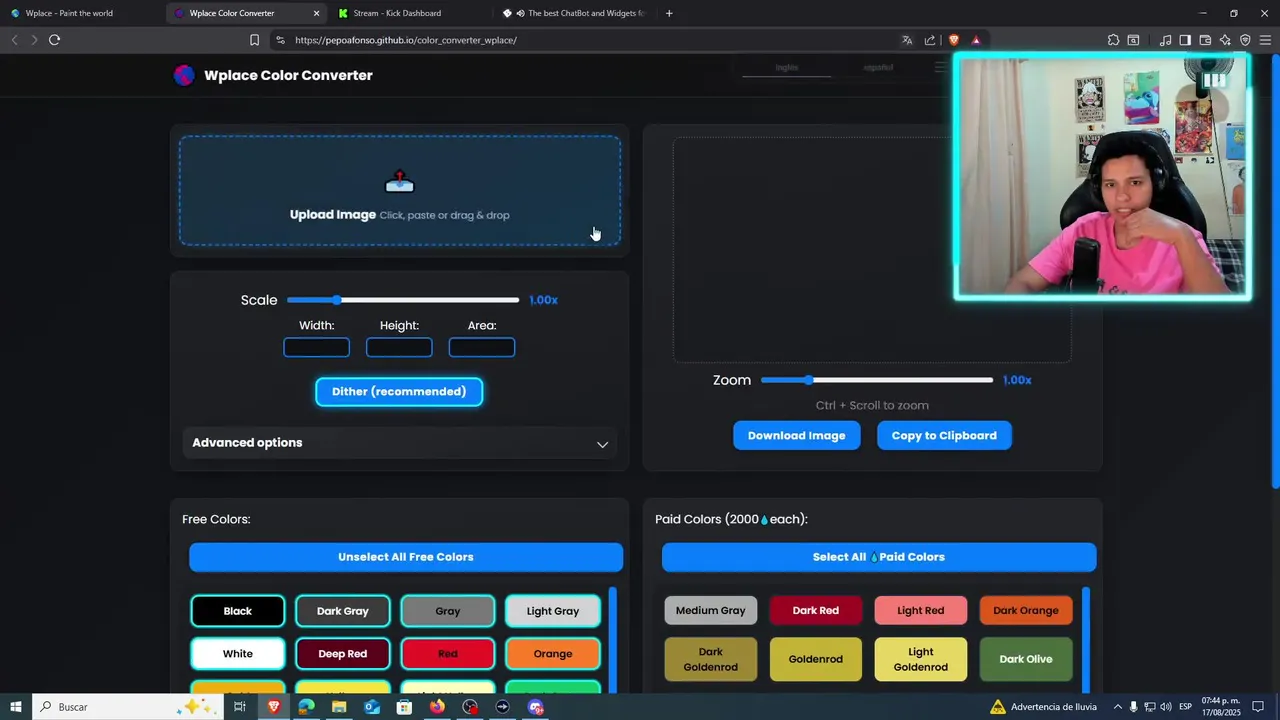The width and height of the screenshot is (1280, 720).
Task: Select the Light Red paid color
Action: 921,611
